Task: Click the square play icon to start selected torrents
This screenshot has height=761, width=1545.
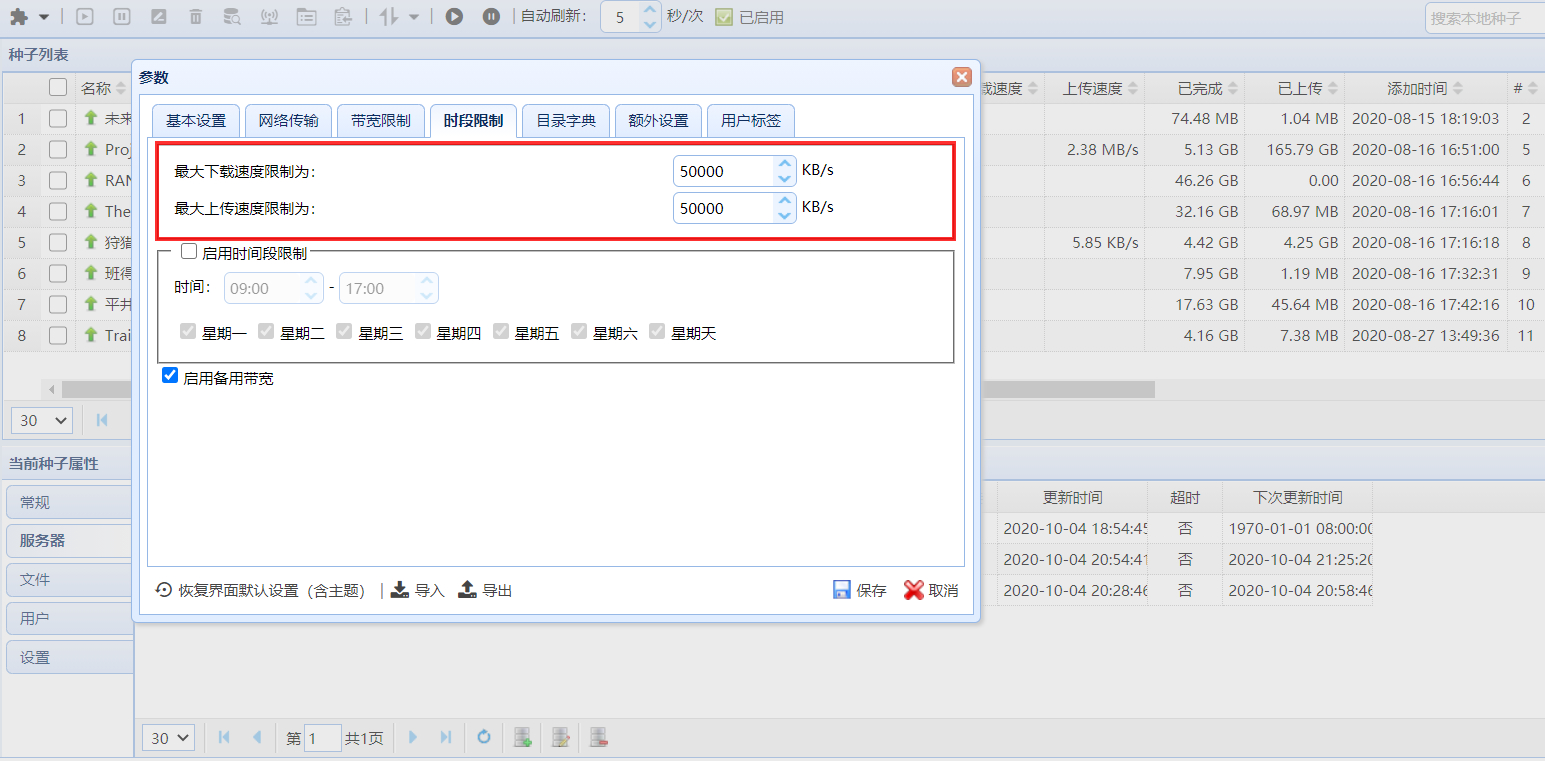Action: coord(85,17)
